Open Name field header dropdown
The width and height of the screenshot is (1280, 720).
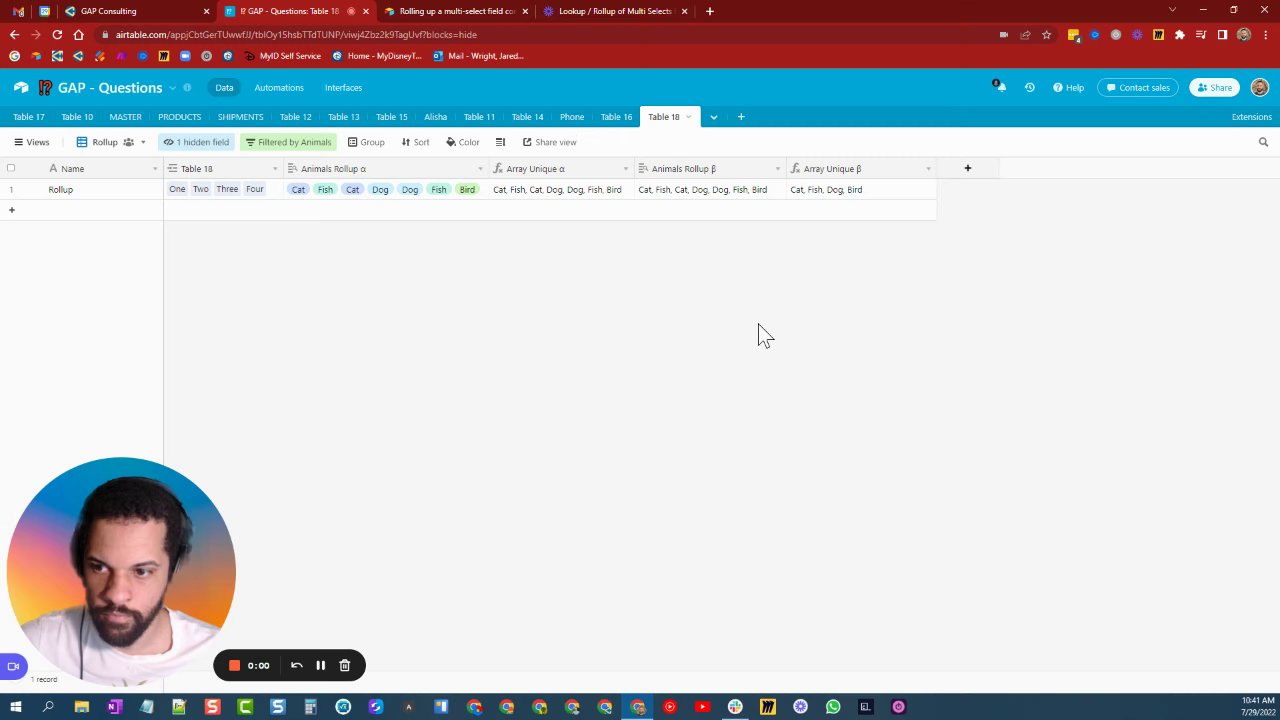click(x=154, y=169)
